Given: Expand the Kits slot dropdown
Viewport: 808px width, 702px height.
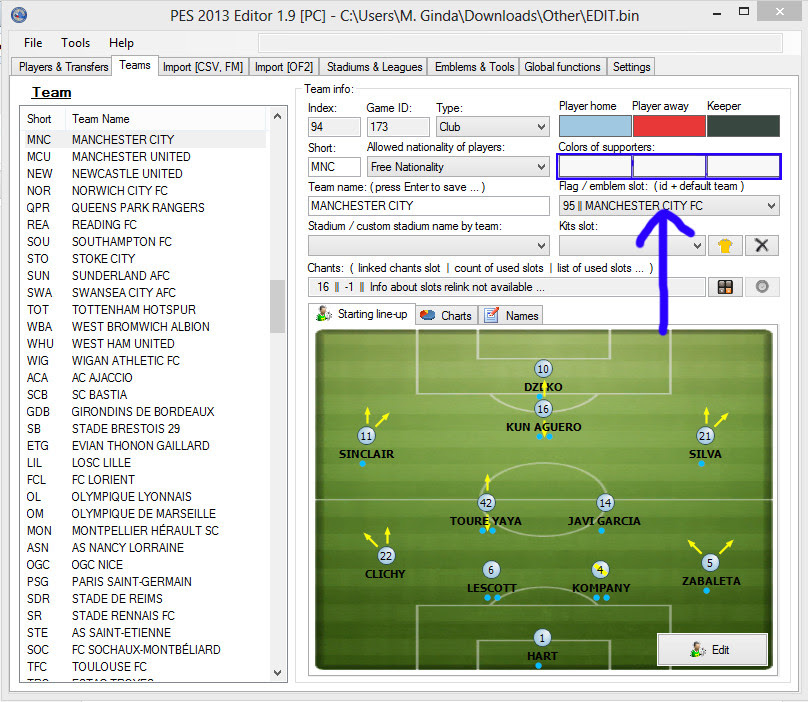Looking at the screenshot, I should click(632, 245).
